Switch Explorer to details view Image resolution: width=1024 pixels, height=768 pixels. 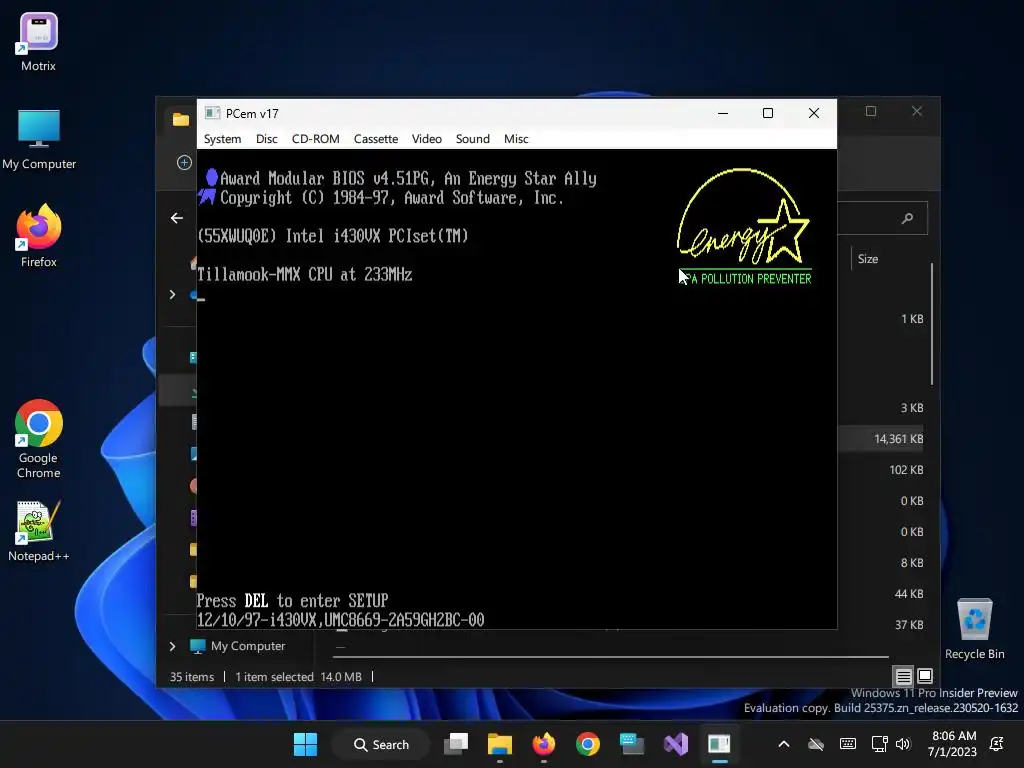click(903, 677)
